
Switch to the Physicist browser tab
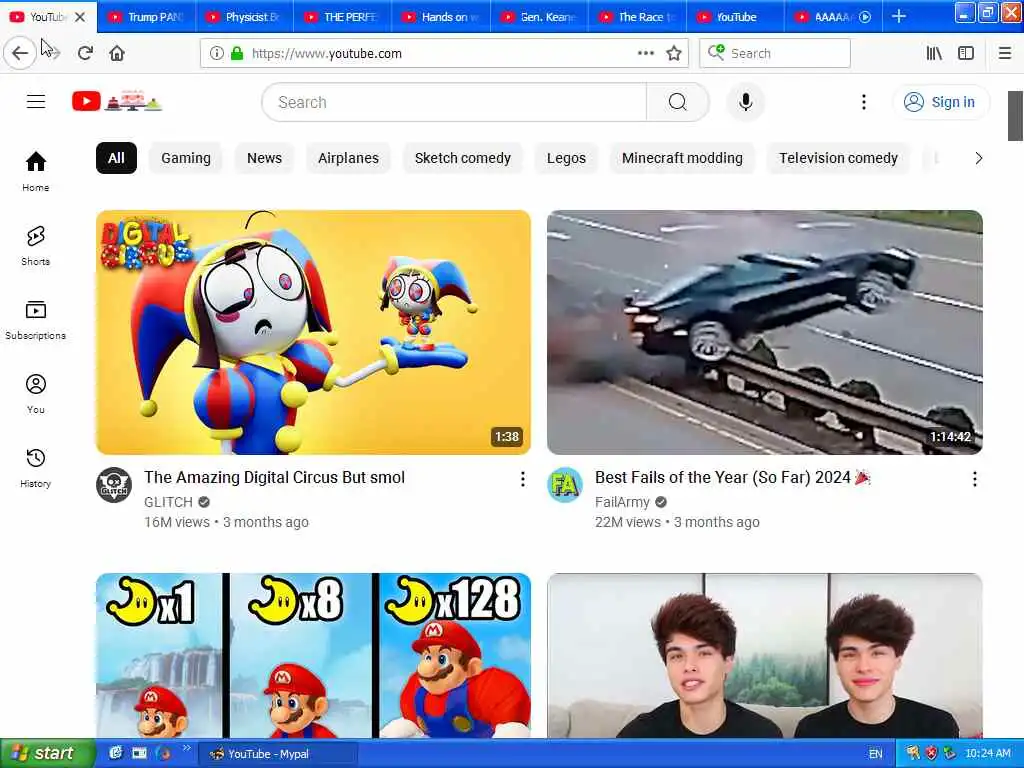tap(244, 17)
